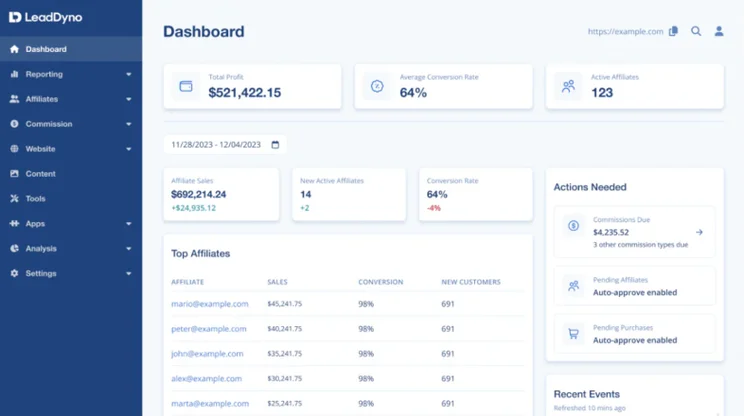Screen dimensions: 744x416
Task: Expand the Settings menu arrow
Action: [129, 274]
